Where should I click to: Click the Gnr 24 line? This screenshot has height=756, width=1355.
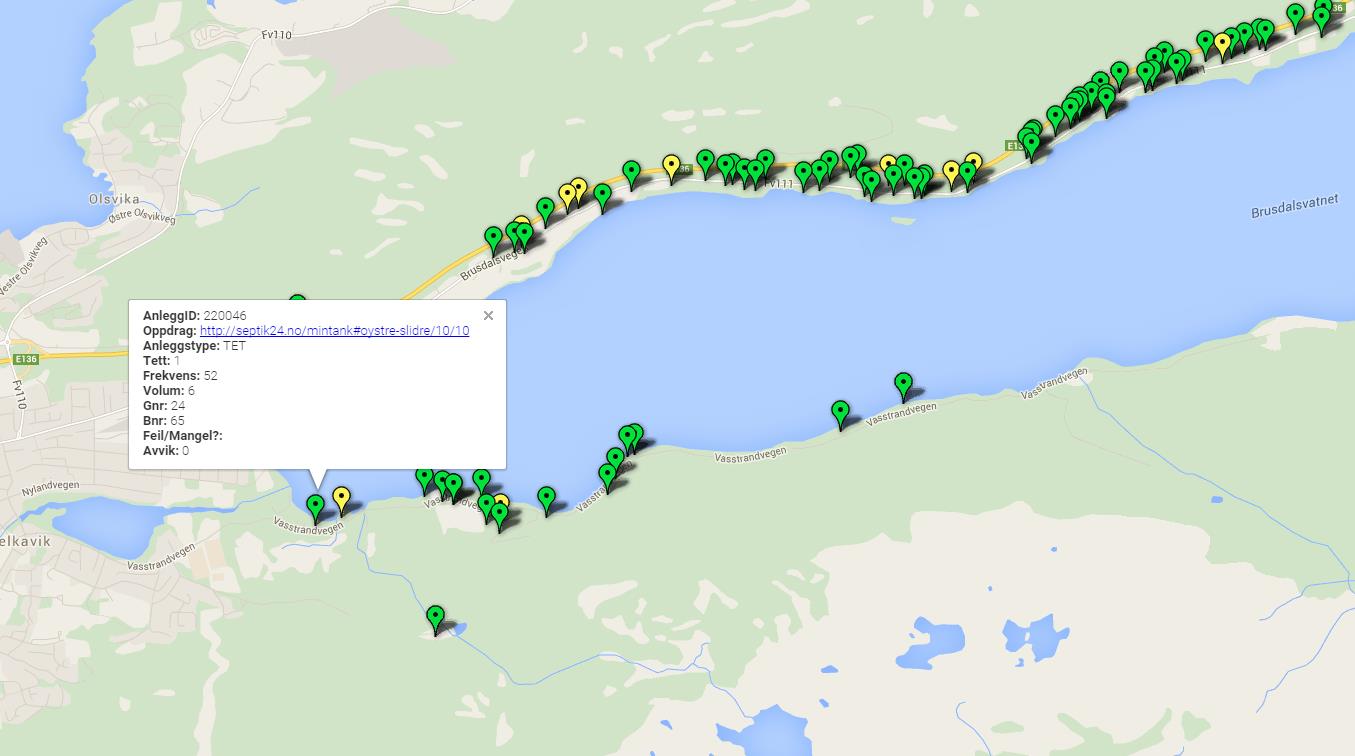pyautogui.click(x=164, y=406)
